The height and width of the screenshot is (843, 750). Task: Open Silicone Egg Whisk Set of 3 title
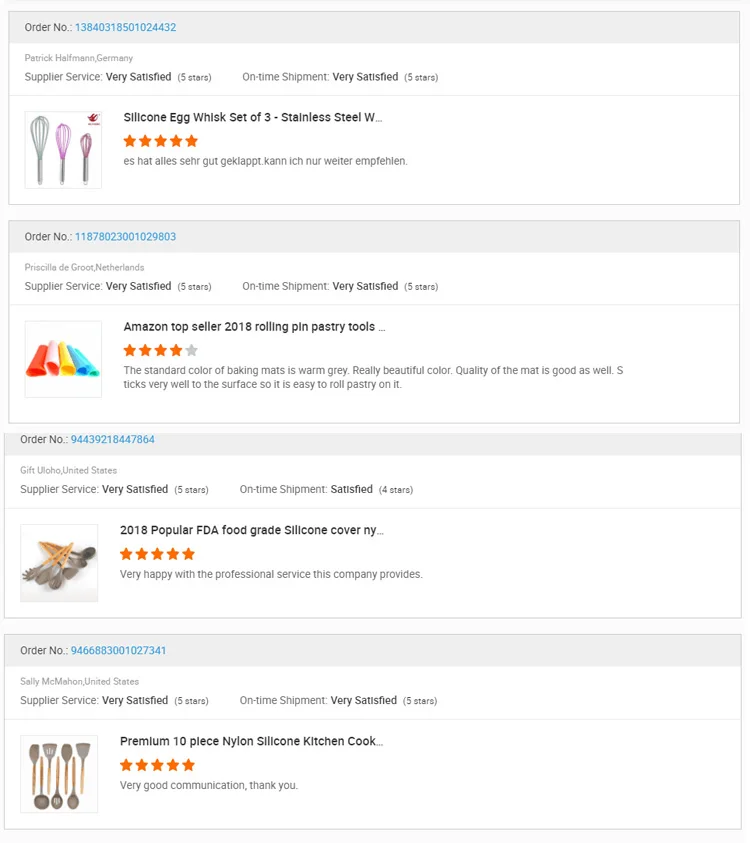(x=252, y=117)
